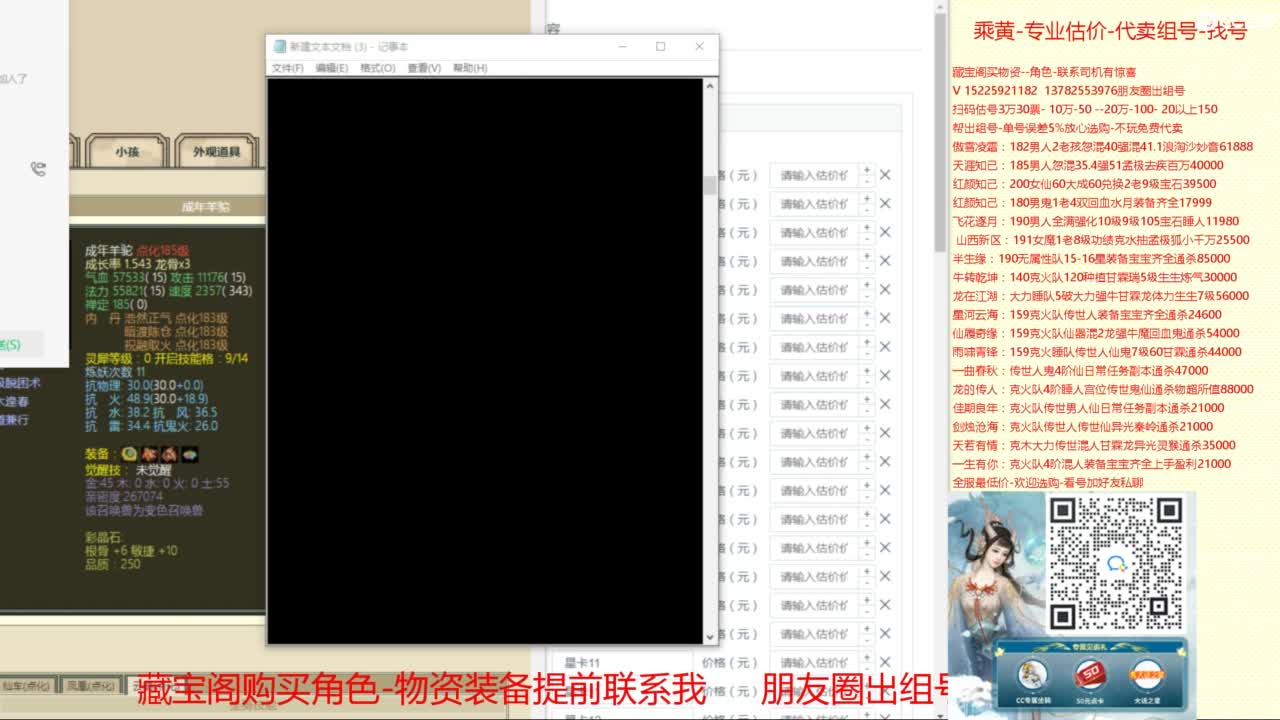Image resolution: width=1280 pixels, height=720 pixels.
Task: Open the 查看(V) menu in Notepad
Action: click(424, 68)
